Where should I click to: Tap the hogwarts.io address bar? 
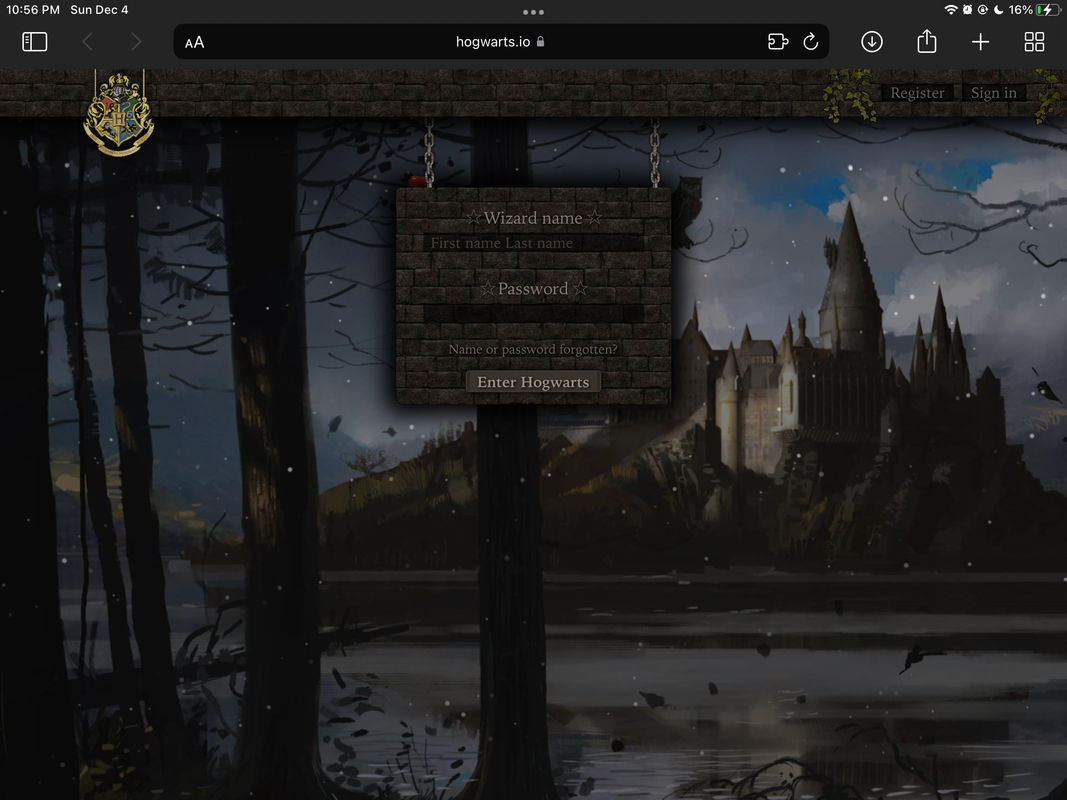(x=501, y=41)
